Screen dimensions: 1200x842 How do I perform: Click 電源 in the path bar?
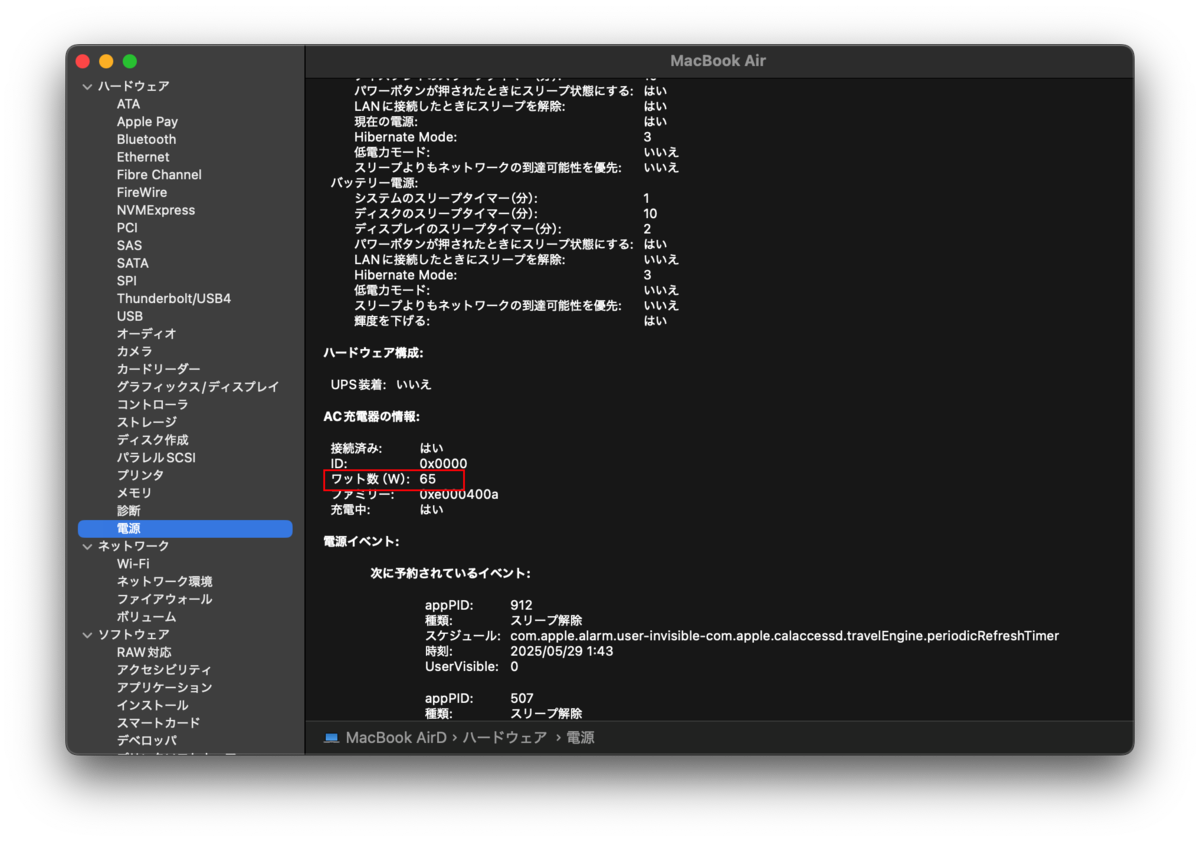(x=580, y=738)
